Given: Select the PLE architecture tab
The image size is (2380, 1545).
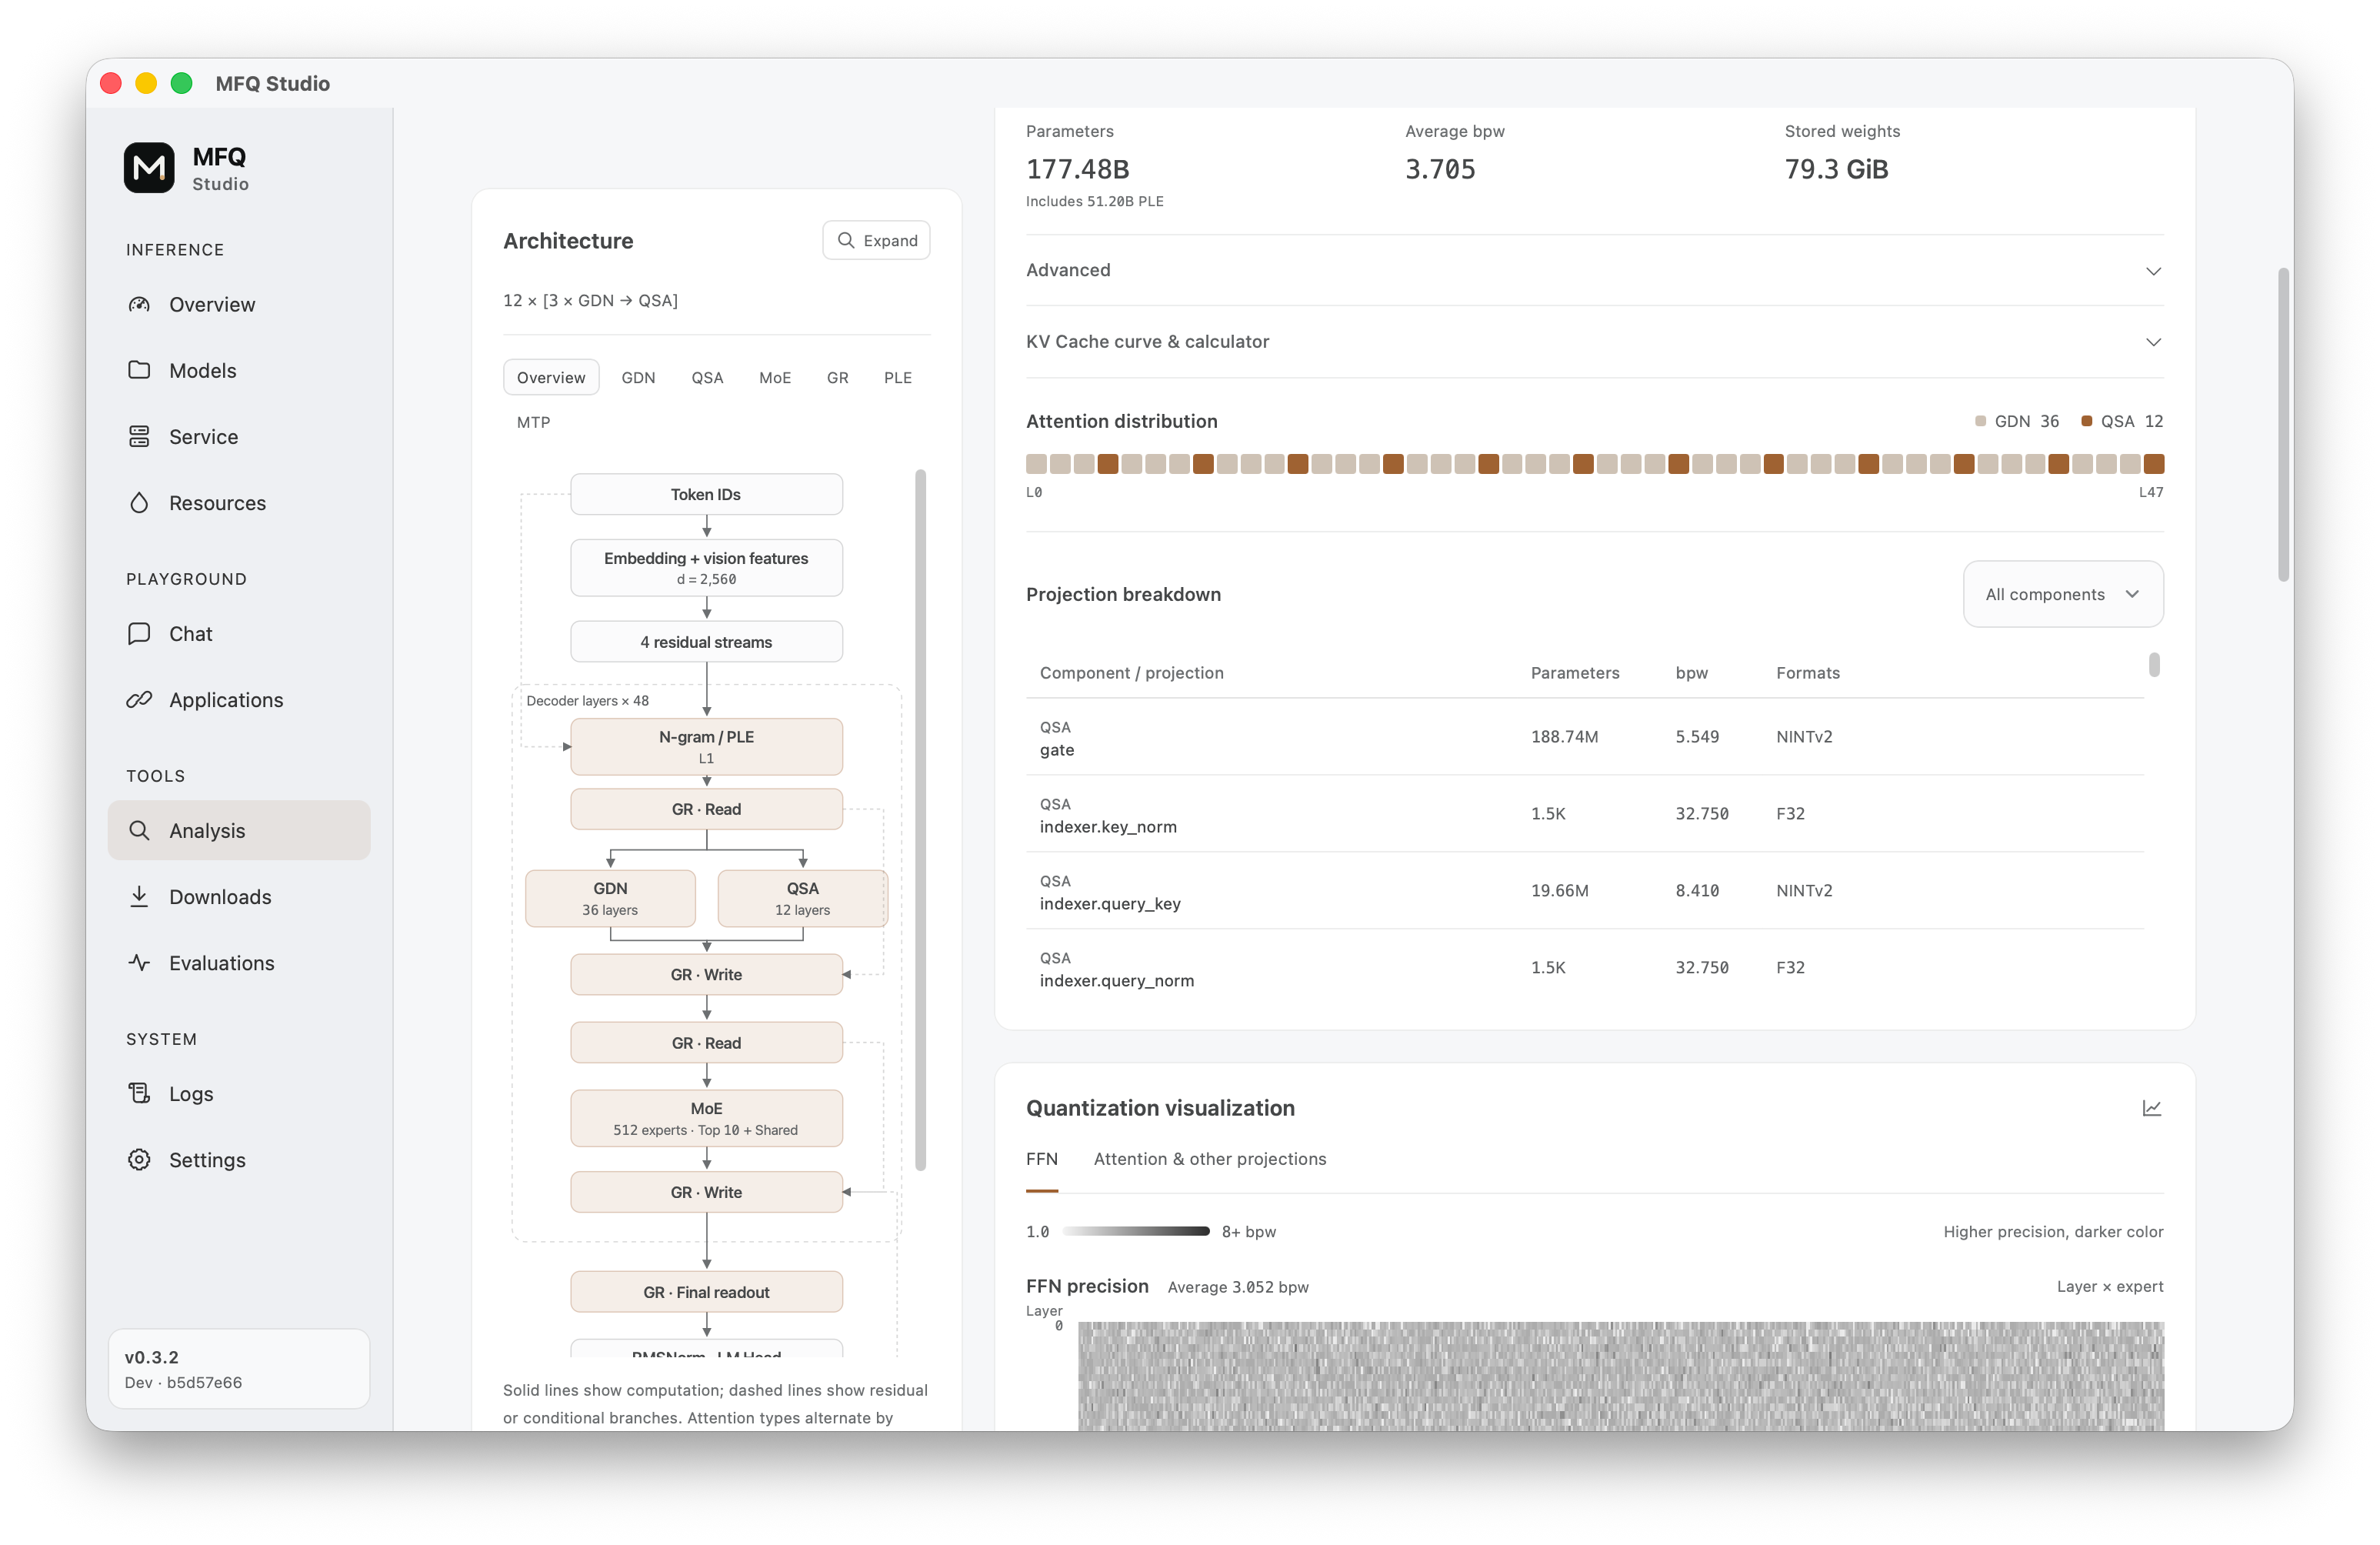Looking at the screenshot, I should (x=897, y=377).
